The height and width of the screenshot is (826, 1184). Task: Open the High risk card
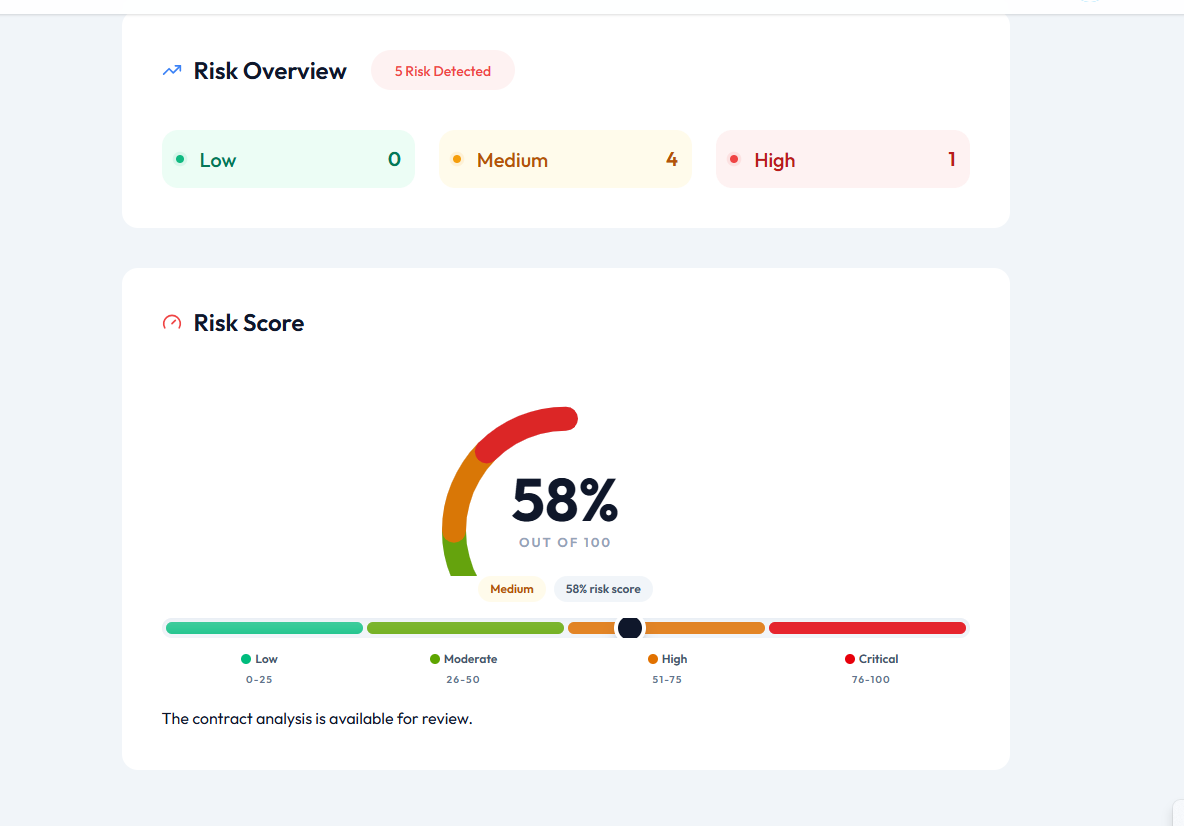click(843, 159)
